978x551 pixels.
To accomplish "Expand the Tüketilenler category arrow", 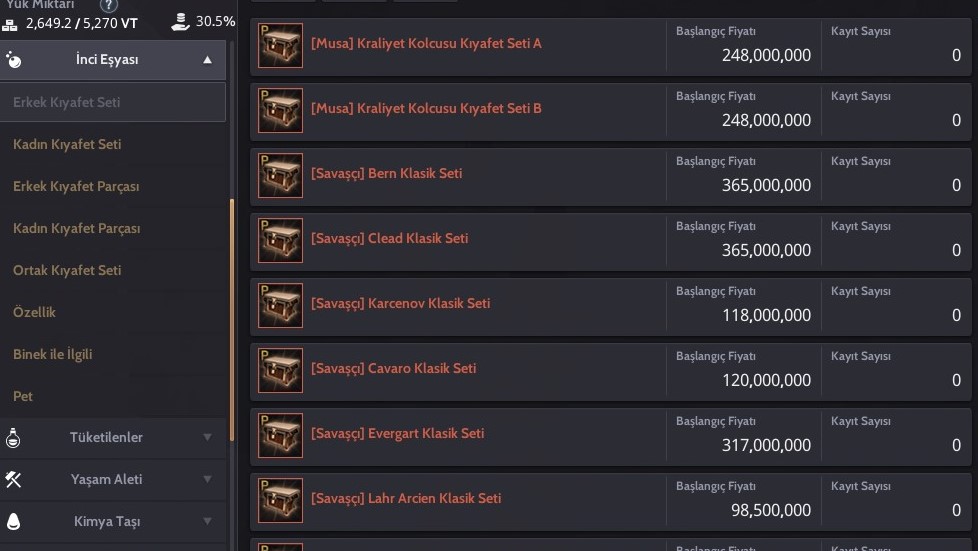I will (x=207, y=437).
